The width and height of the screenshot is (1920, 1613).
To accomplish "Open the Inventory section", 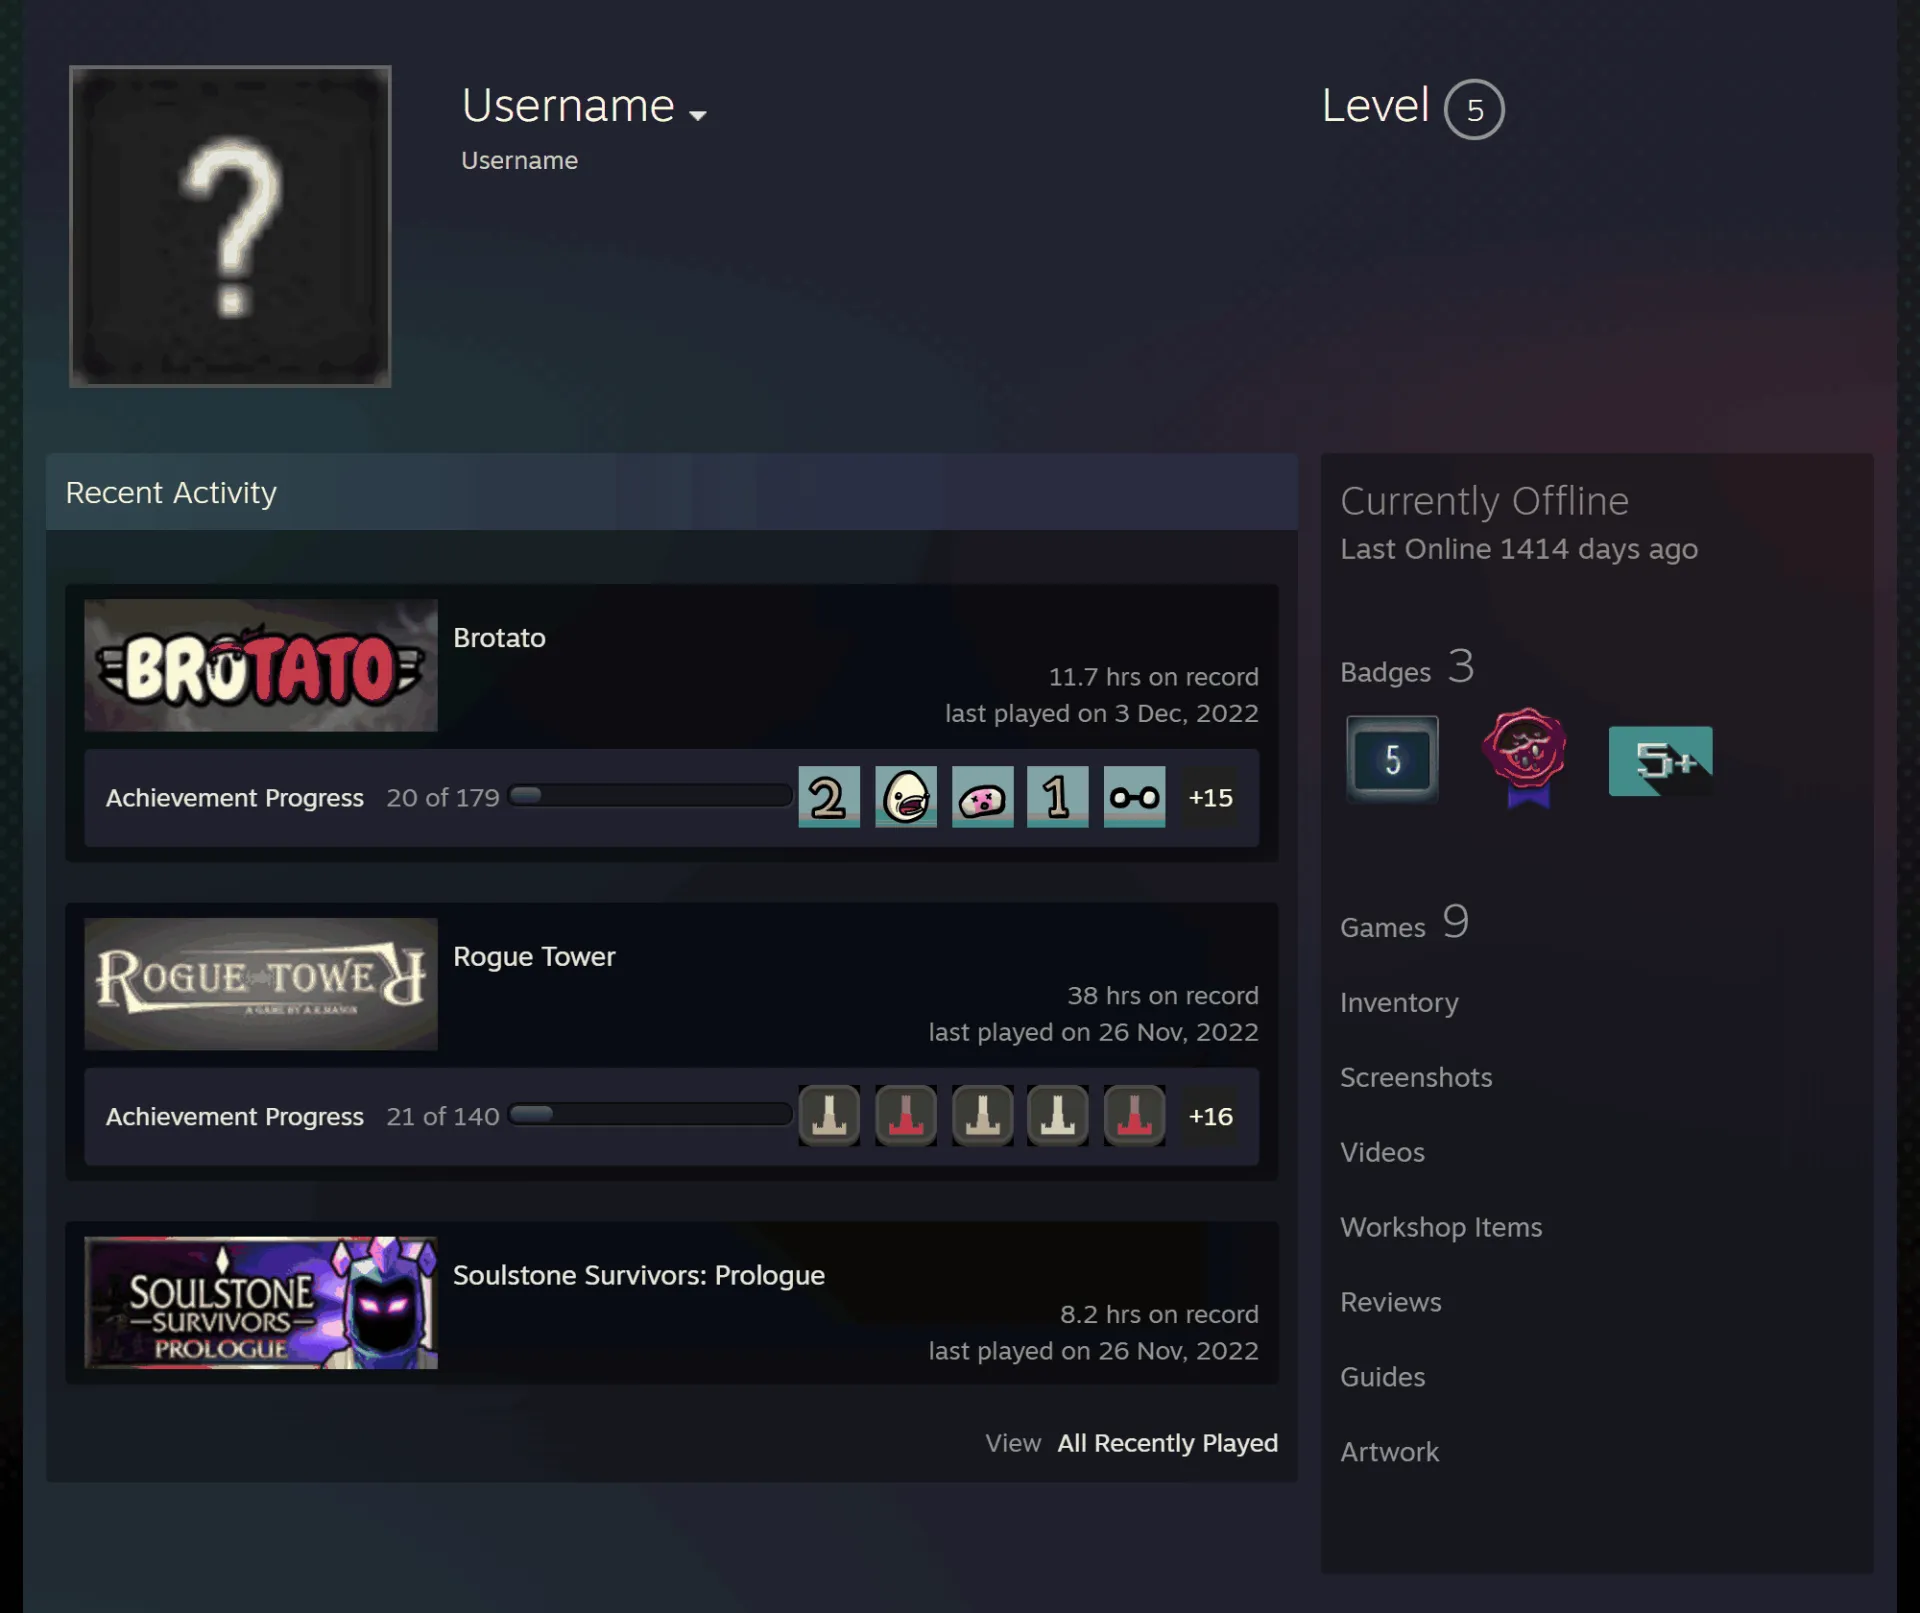I will [1399, 1003].
